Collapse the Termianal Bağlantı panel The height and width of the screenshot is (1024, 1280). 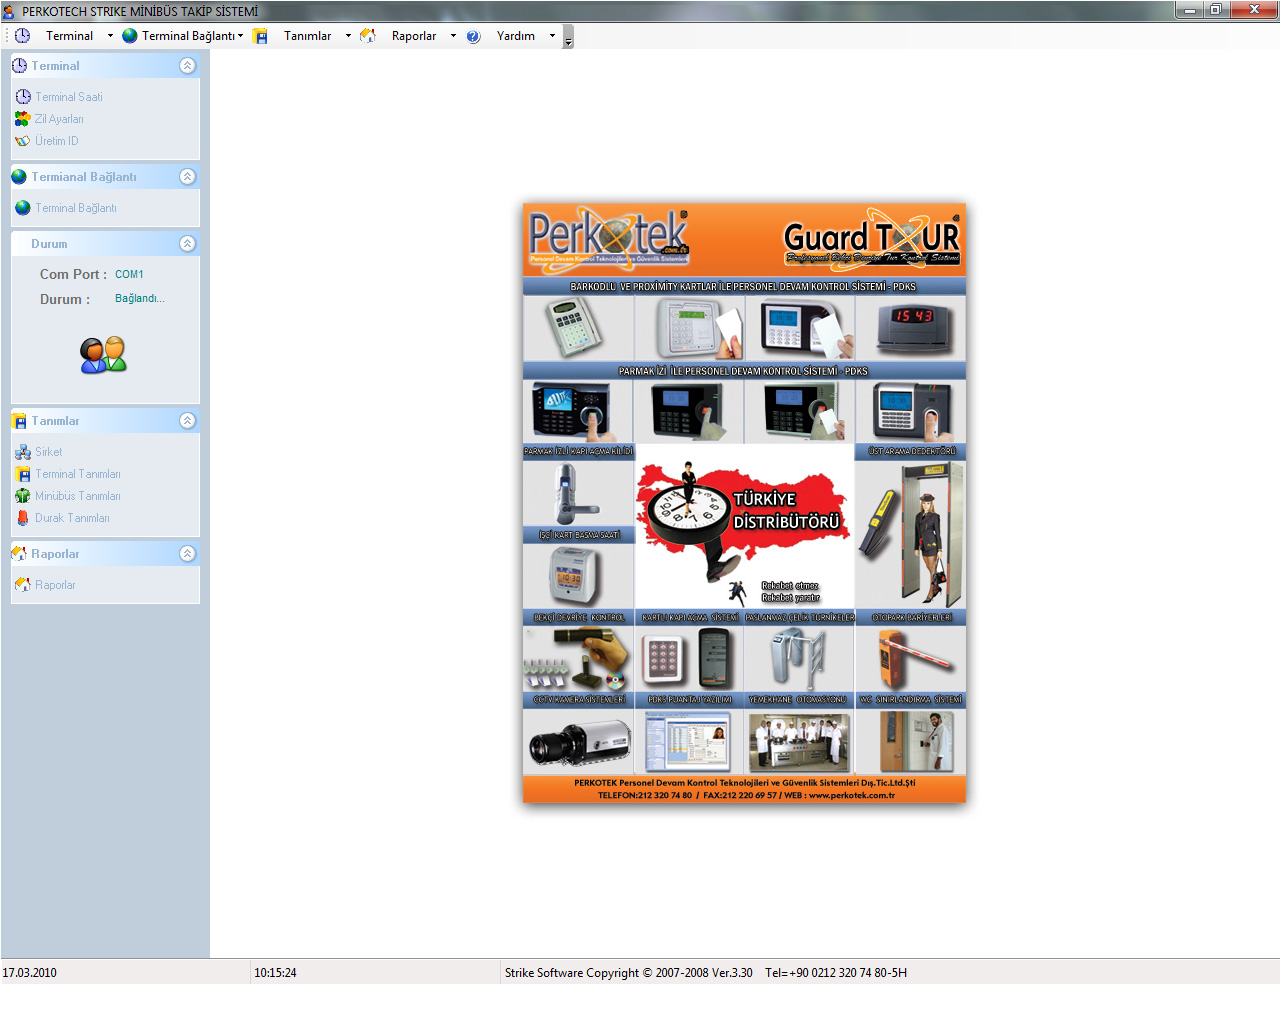point(187,177)
